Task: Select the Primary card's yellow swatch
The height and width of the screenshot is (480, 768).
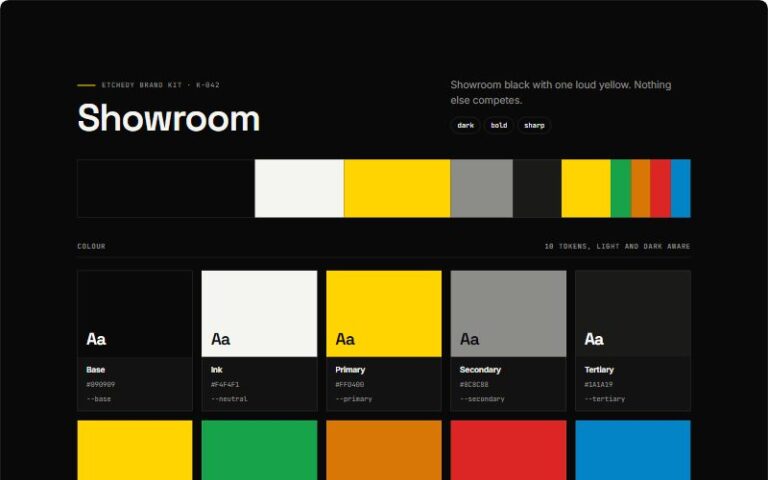Action: click(x=384, y=313)
